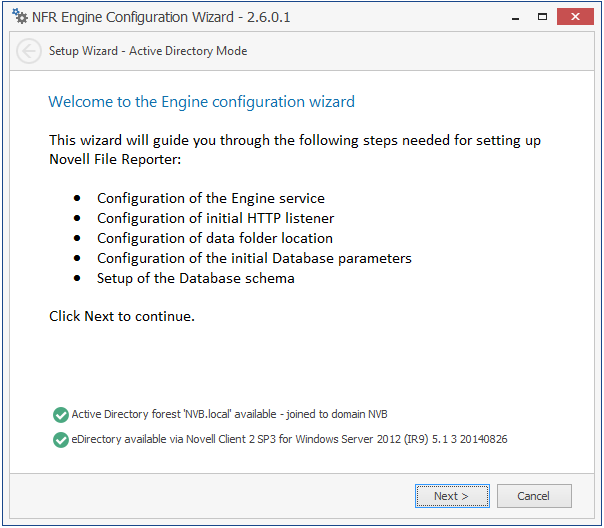This screenshot has height=528, width=604.
Task: Cancel the configuration wizard
Action: 533,496
